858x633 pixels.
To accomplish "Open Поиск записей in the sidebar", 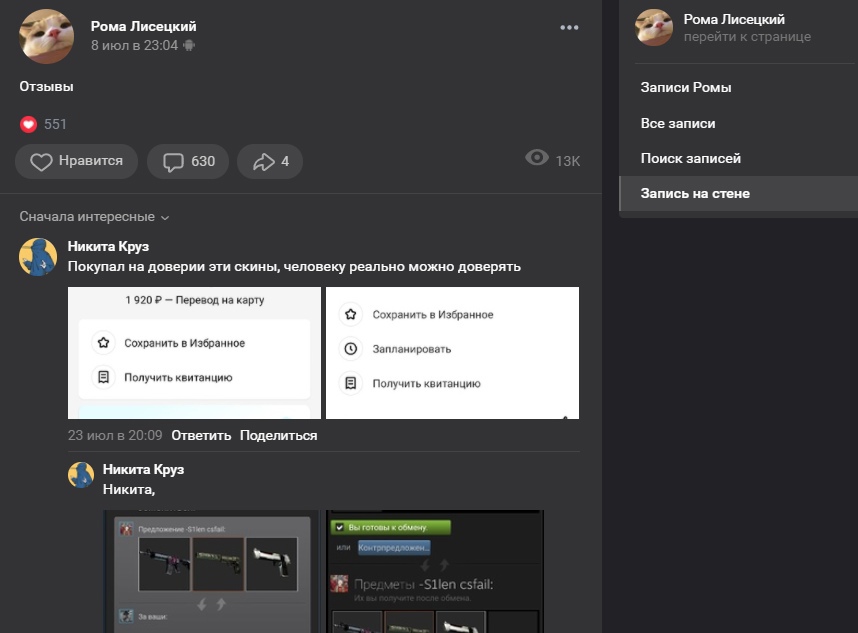I will 690,159.
